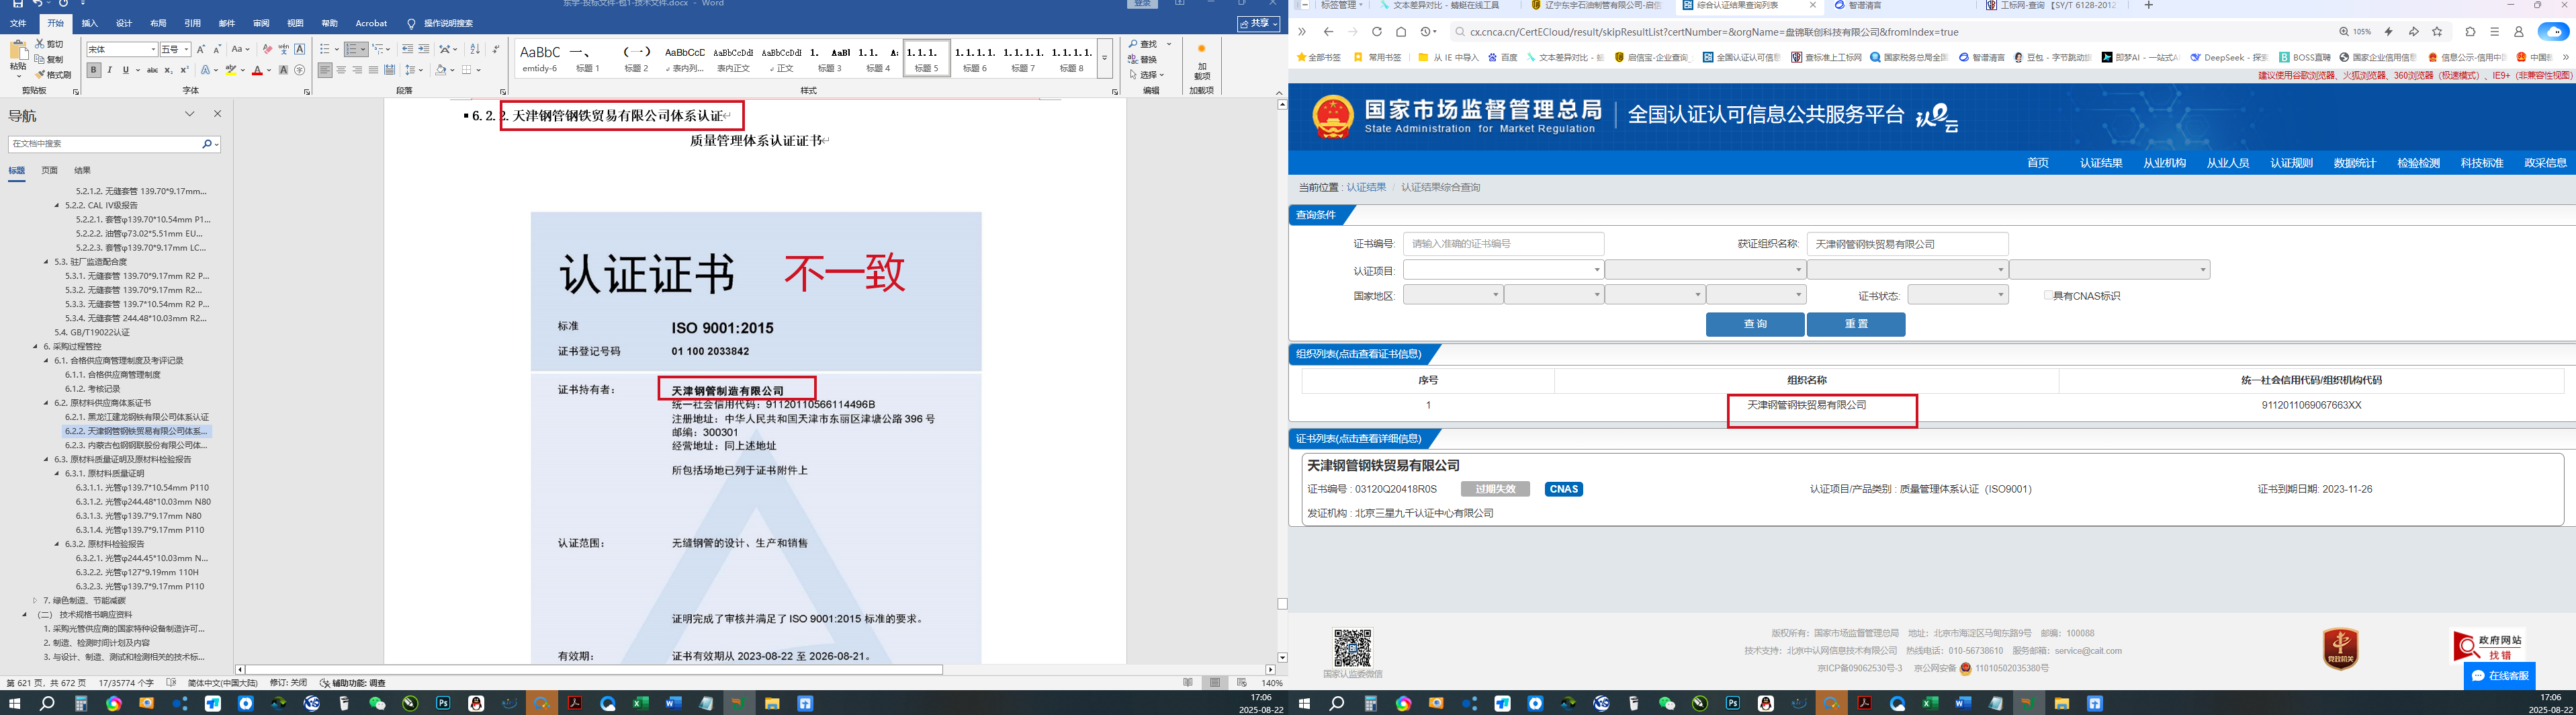
Task: Toggle character shading (gray A) in Word
Action: click(x=284, y=70)
